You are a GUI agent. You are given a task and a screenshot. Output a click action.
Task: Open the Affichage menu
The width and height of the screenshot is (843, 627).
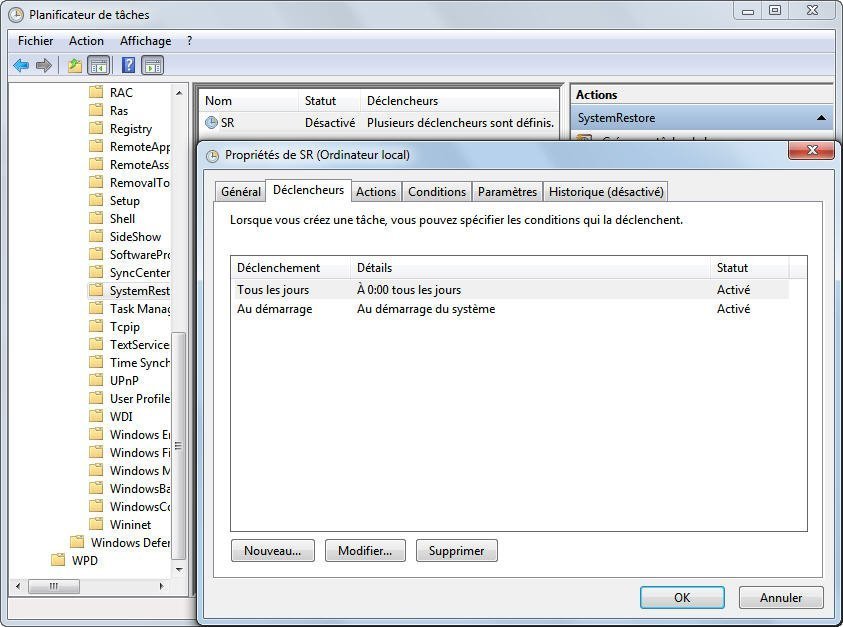click(146, 41)
